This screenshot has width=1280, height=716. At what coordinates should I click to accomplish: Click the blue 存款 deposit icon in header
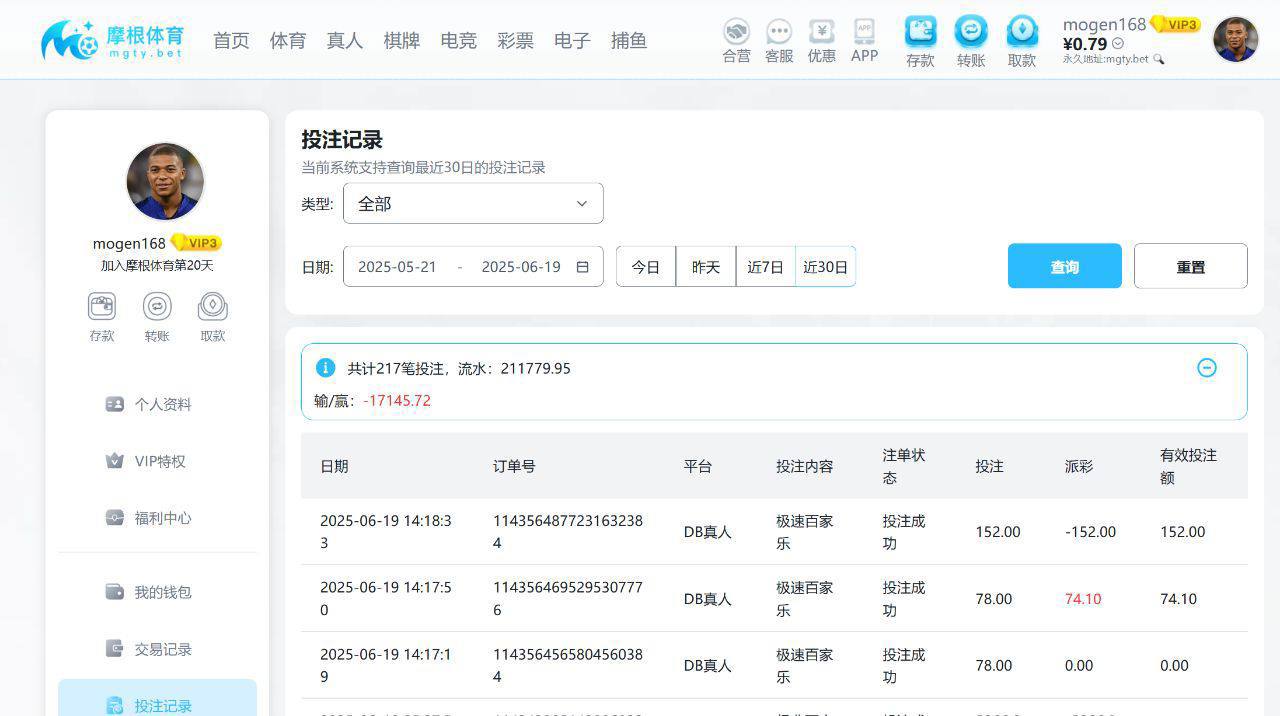click(x=920, y=32)
